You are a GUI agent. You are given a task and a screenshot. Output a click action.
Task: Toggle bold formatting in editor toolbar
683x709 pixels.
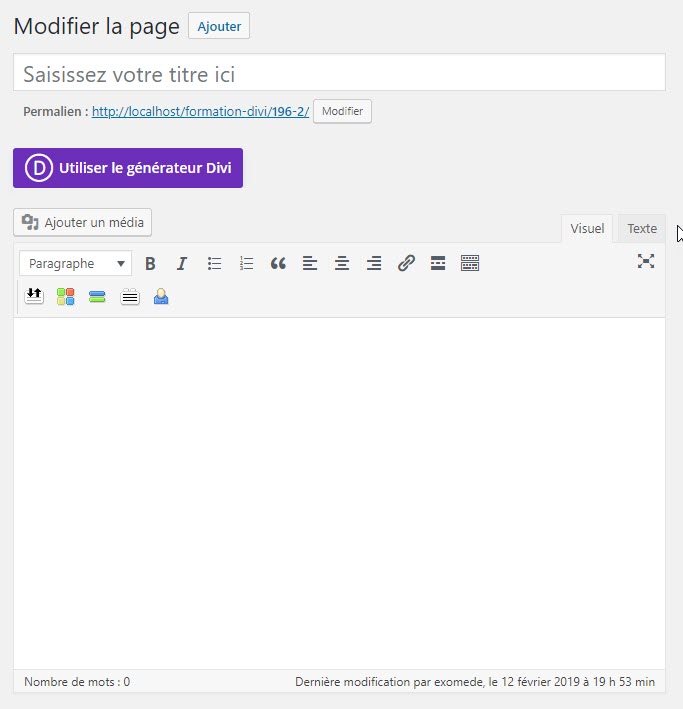click(x=150, y=264)
